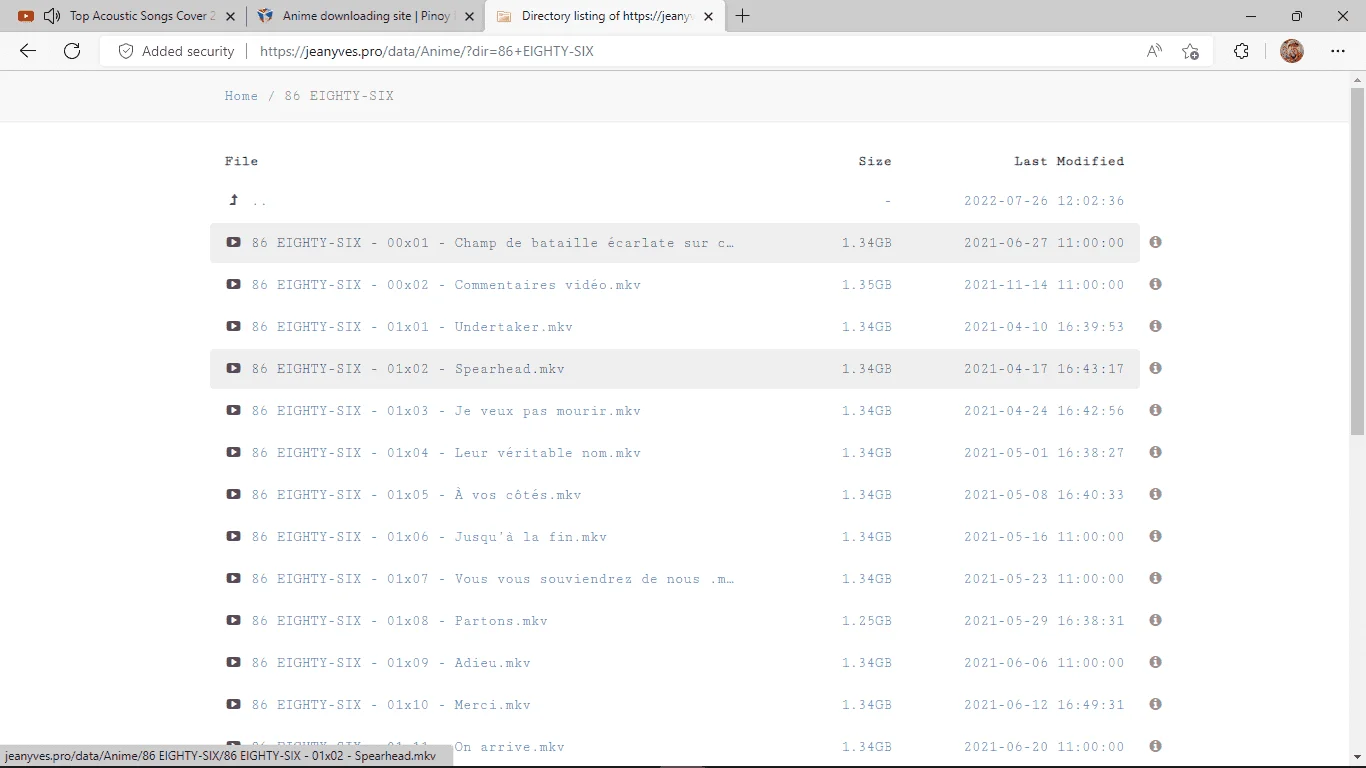Click 1.35GB size of Commentaires vidéo row
This screenshot has height=768, width=1366.
pos(866,284)
